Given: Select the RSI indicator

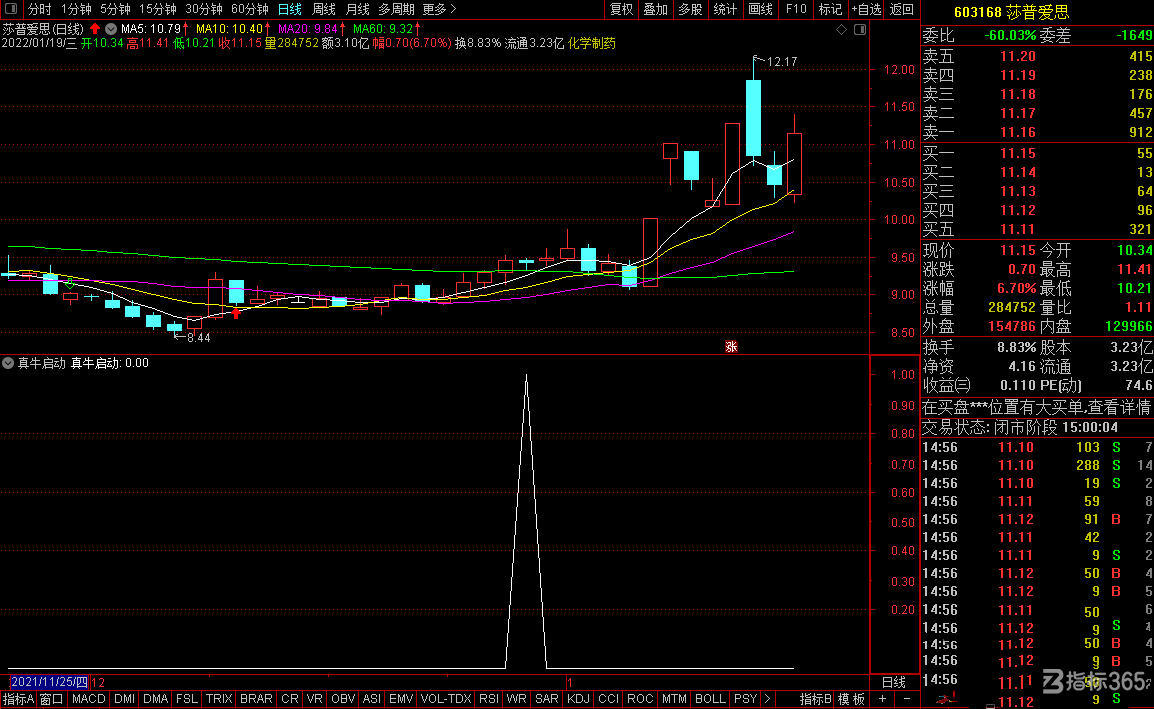Looking at the screenshot, I should pos(488,699).
